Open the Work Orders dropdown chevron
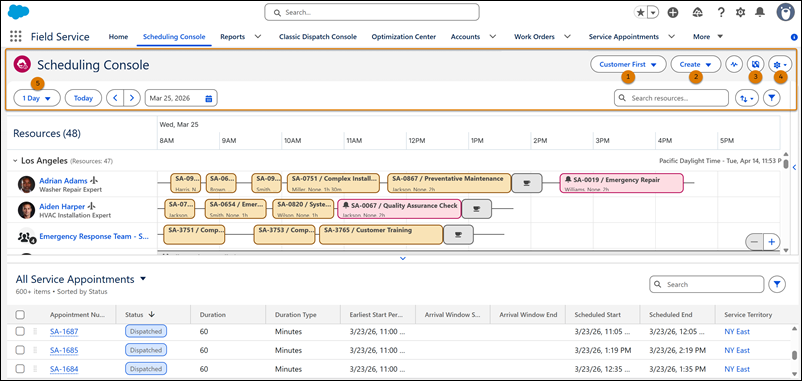Screen dimensions: 802x381 tap(567, 36)
